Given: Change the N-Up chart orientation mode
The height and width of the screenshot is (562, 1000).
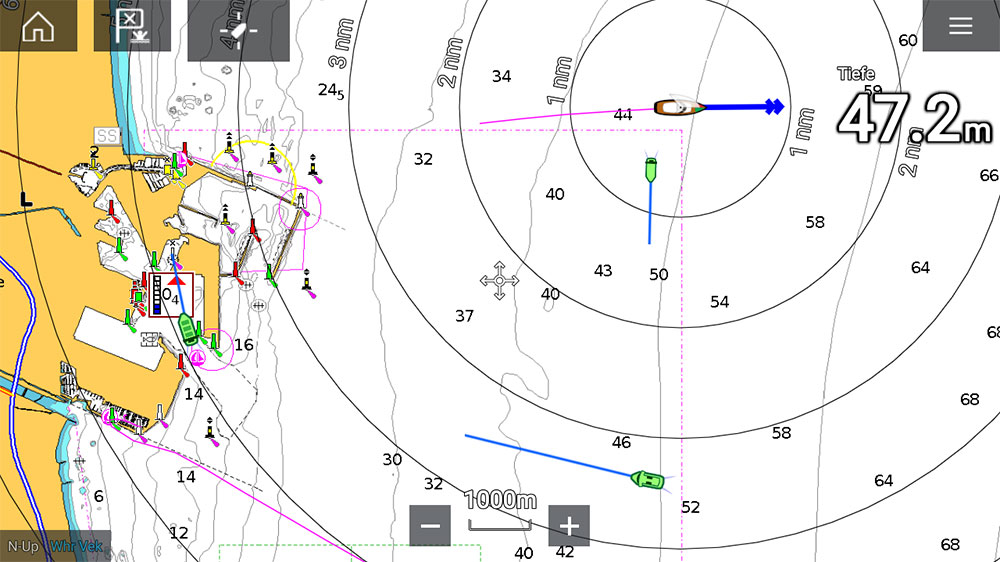Looking at the screenshot, I should 22,547.
